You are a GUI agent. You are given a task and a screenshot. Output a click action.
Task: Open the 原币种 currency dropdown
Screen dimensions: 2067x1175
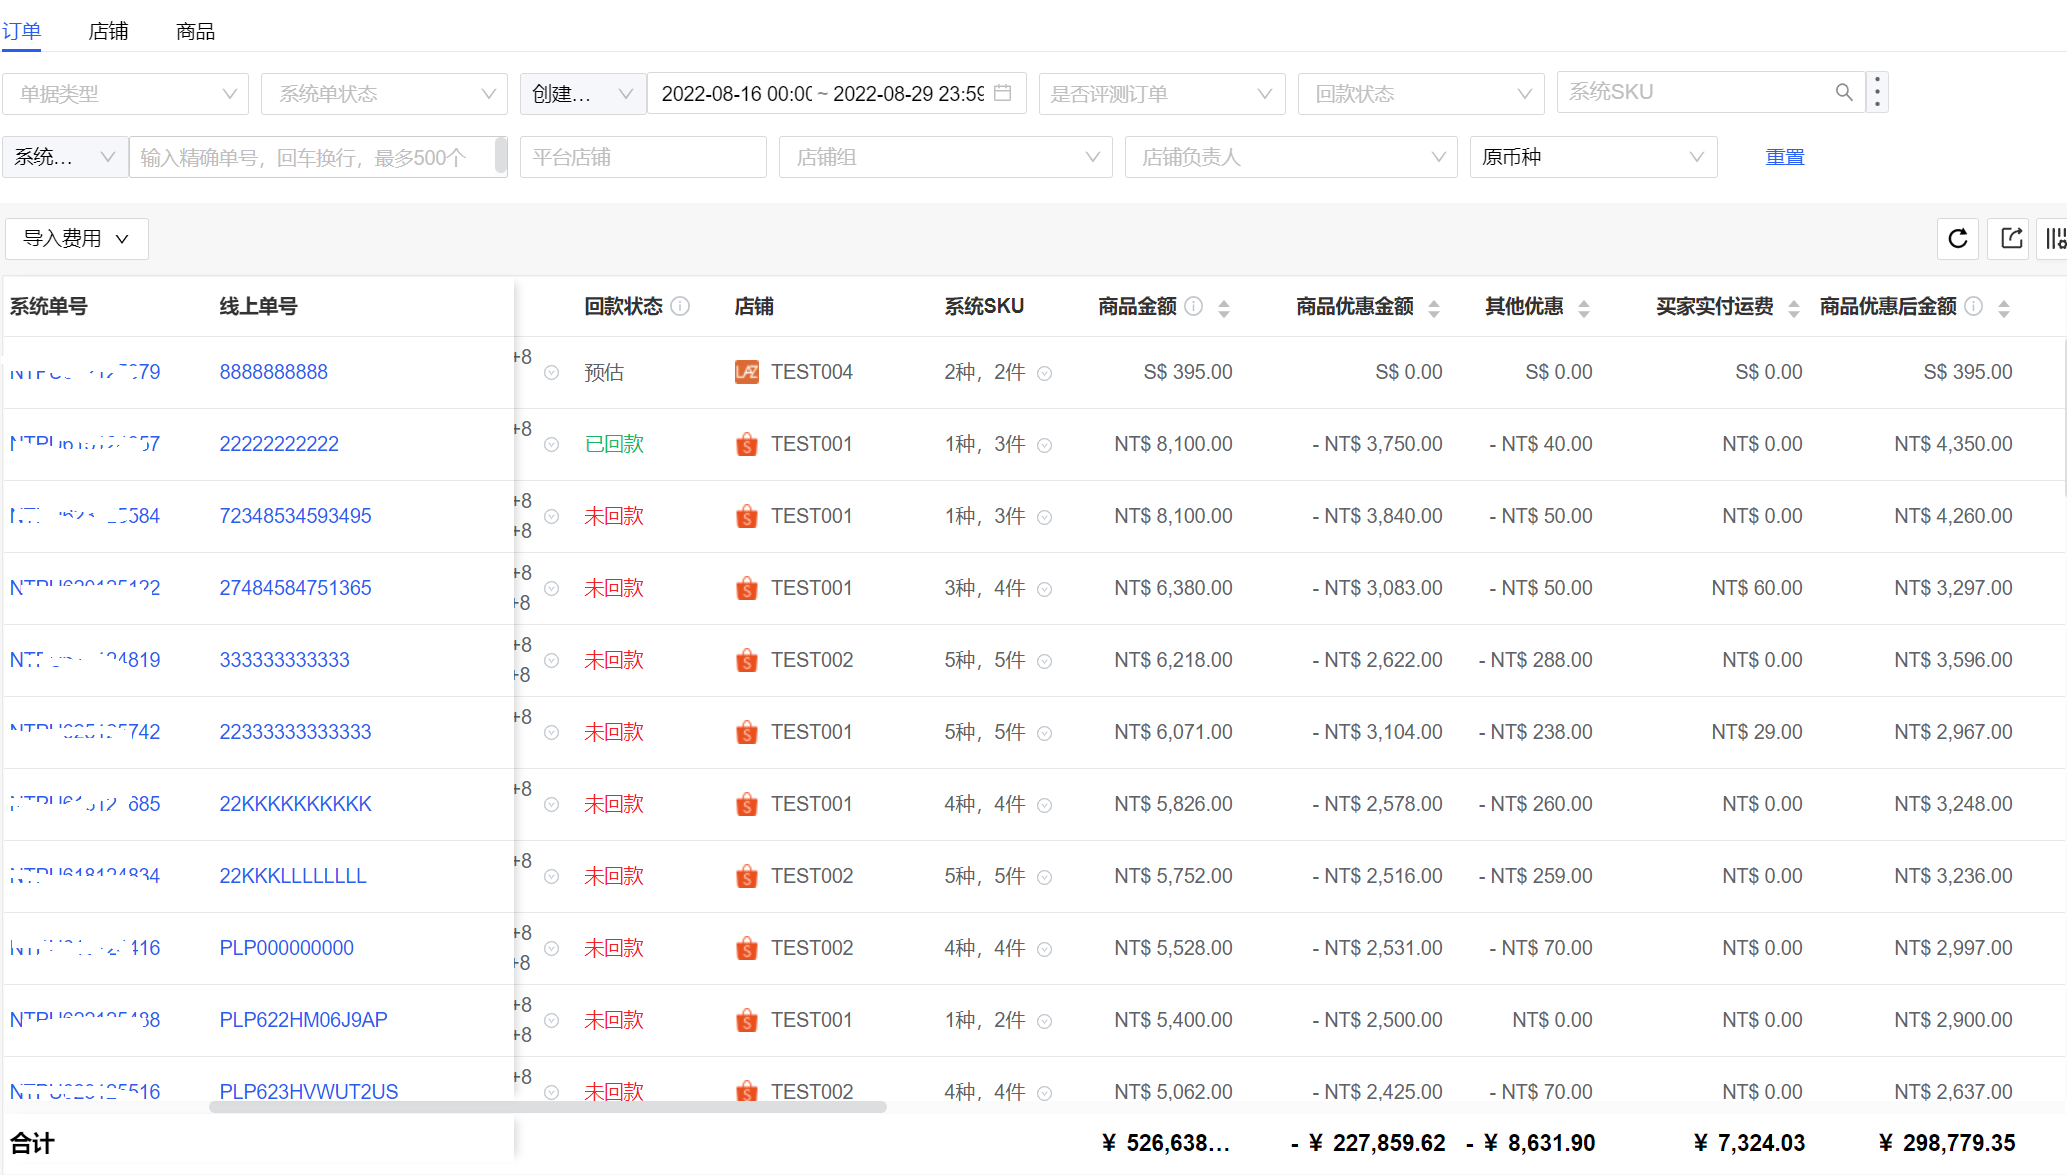[x=1593, y=157]
